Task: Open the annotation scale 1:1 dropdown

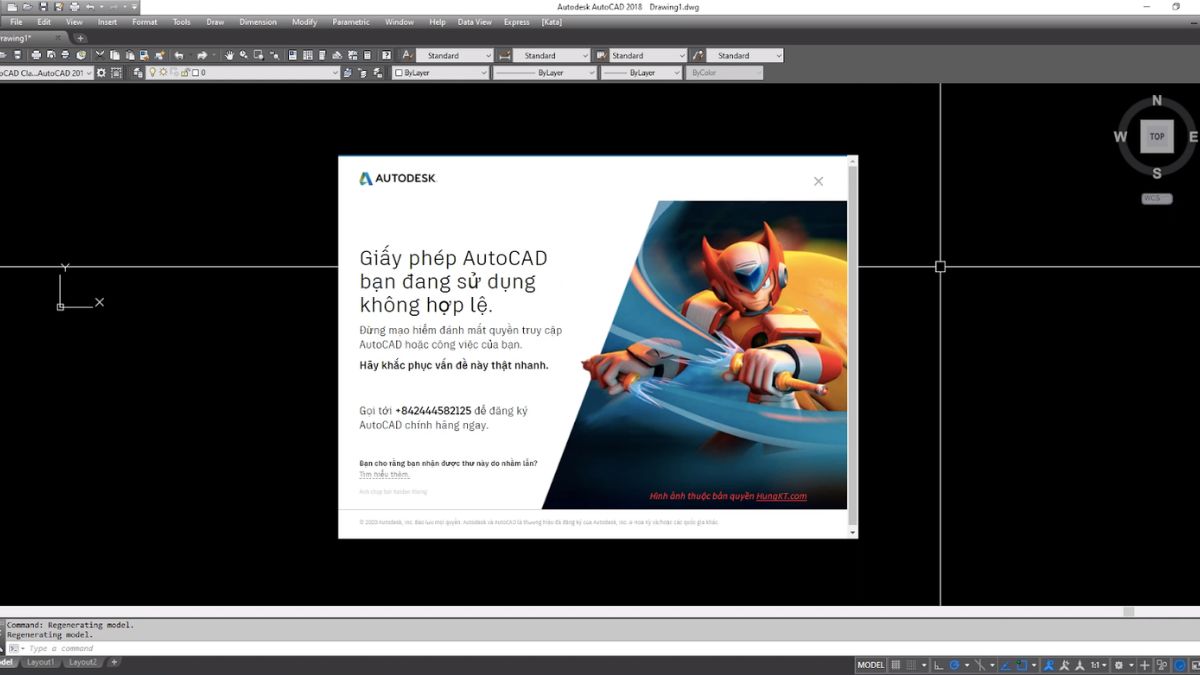Action: [x=1098, y=665]
